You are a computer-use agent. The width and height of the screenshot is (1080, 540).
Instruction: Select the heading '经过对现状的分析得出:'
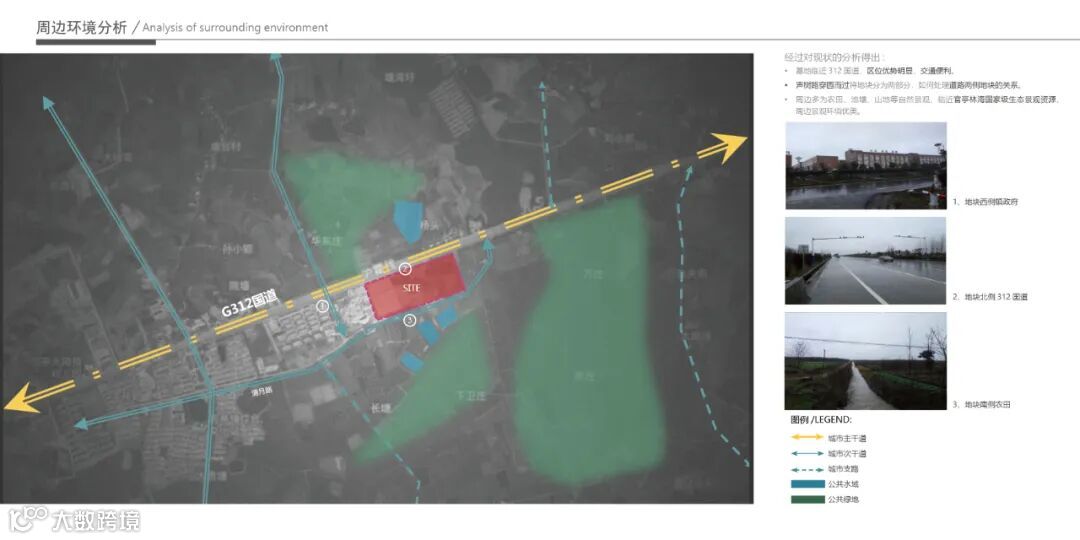point(835,58)
